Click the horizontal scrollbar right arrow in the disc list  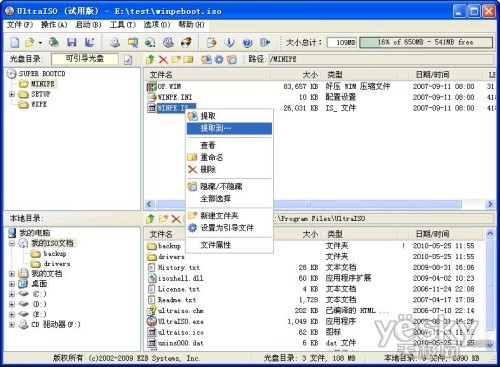coord(490,204)
